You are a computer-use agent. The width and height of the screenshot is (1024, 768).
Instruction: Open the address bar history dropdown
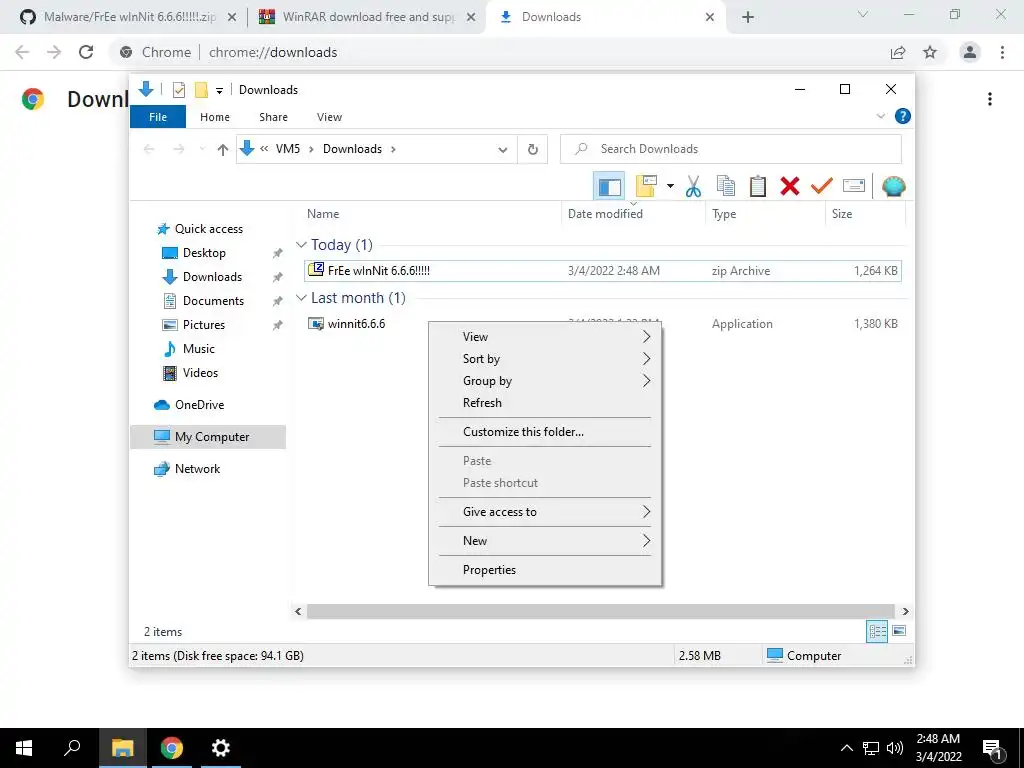[502, 150]
